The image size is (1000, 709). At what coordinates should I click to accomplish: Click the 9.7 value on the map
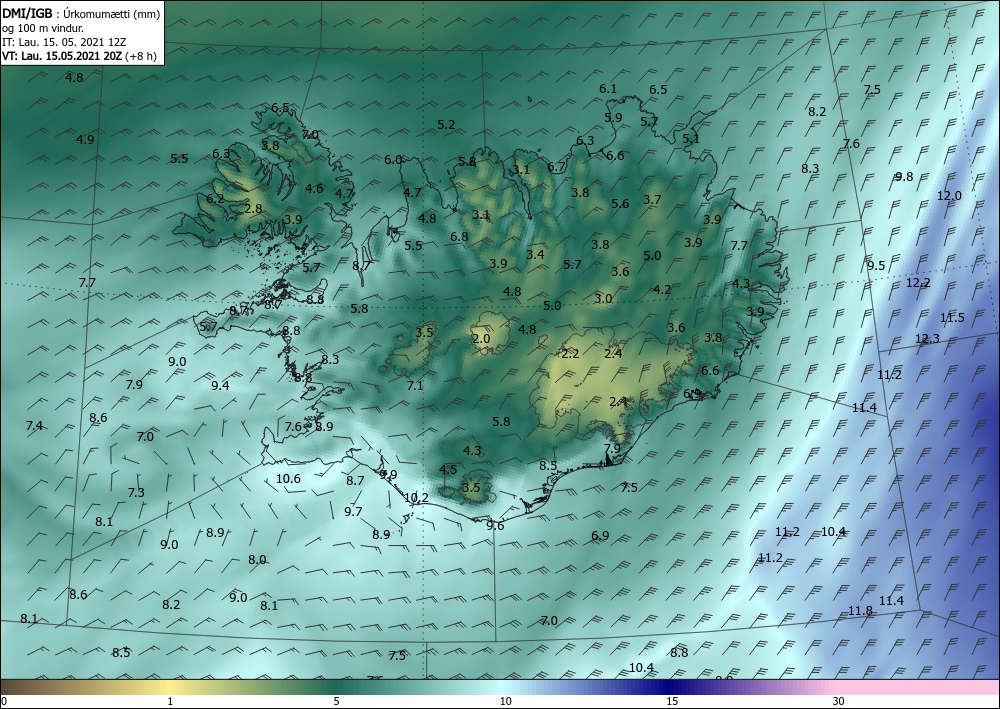(353, 511)
